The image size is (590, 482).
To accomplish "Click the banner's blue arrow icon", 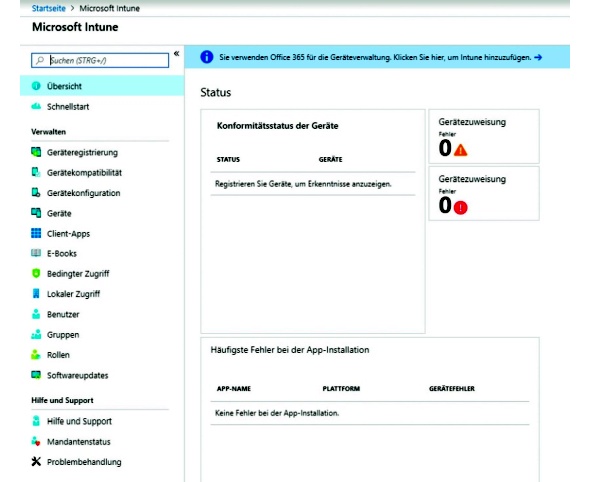I will tap(538, 57).
